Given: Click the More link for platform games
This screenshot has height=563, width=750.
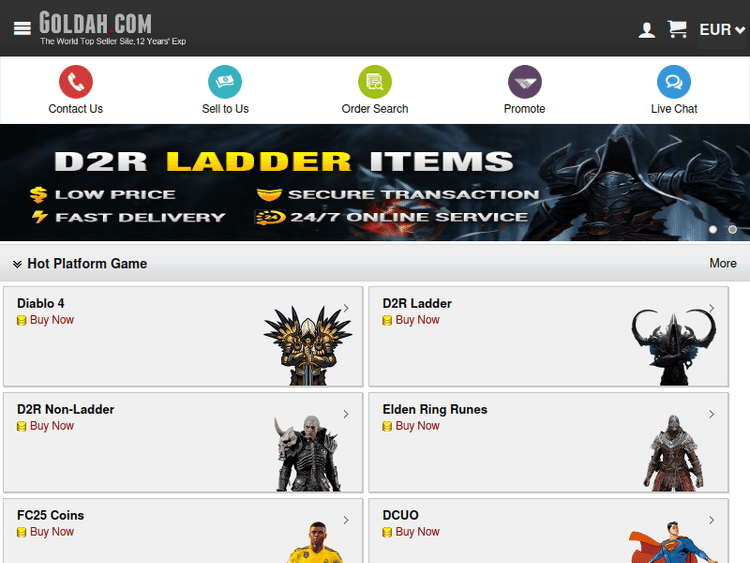Looking at the screenshot, I should pos(723,263).
